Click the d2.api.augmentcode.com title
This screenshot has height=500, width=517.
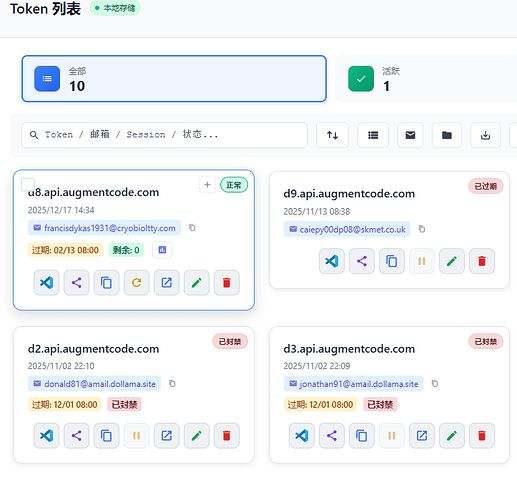93,349
